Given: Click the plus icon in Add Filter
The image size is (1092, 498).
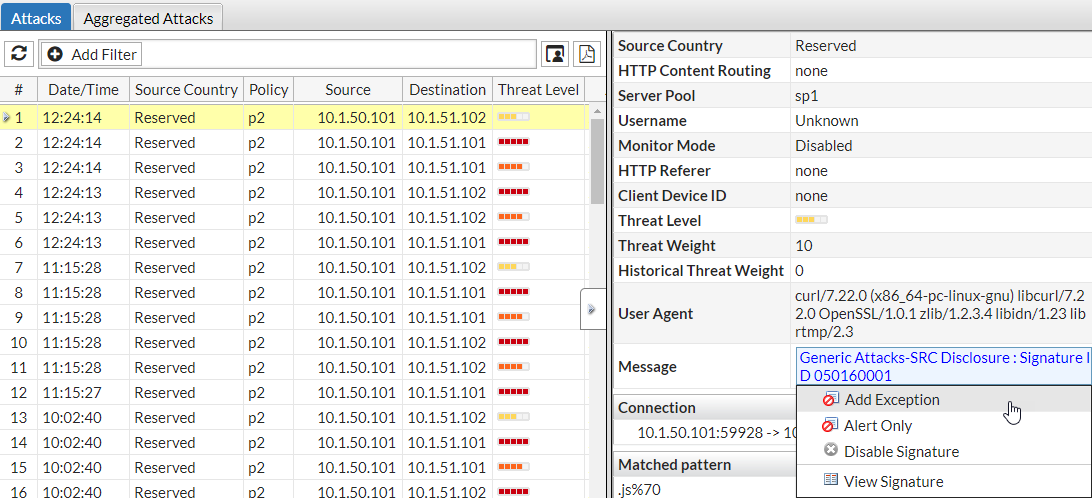Looking at the screenshot, I should coord(55,54).
